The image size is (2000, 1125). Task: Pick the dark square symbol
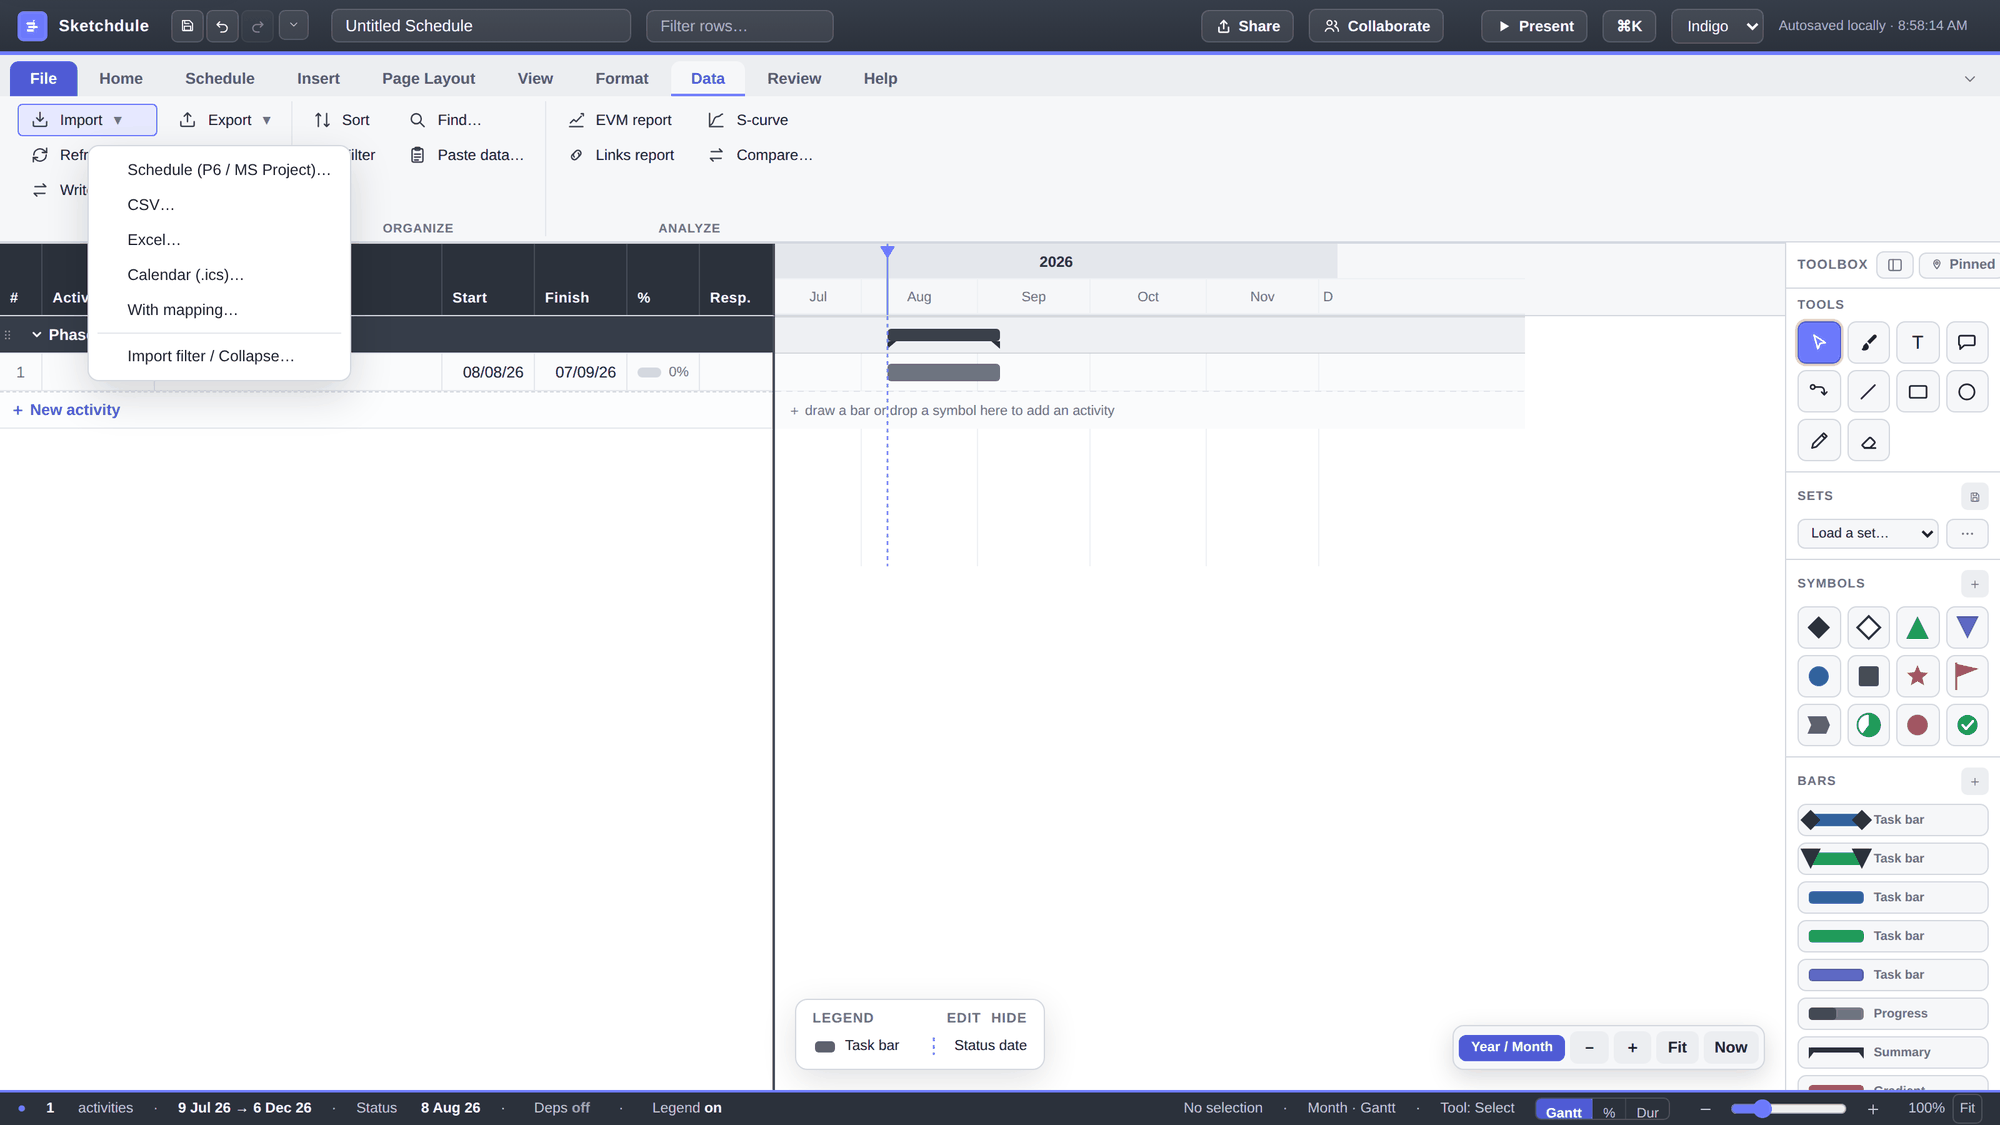pyautogui.click(x=1868, y=676)
